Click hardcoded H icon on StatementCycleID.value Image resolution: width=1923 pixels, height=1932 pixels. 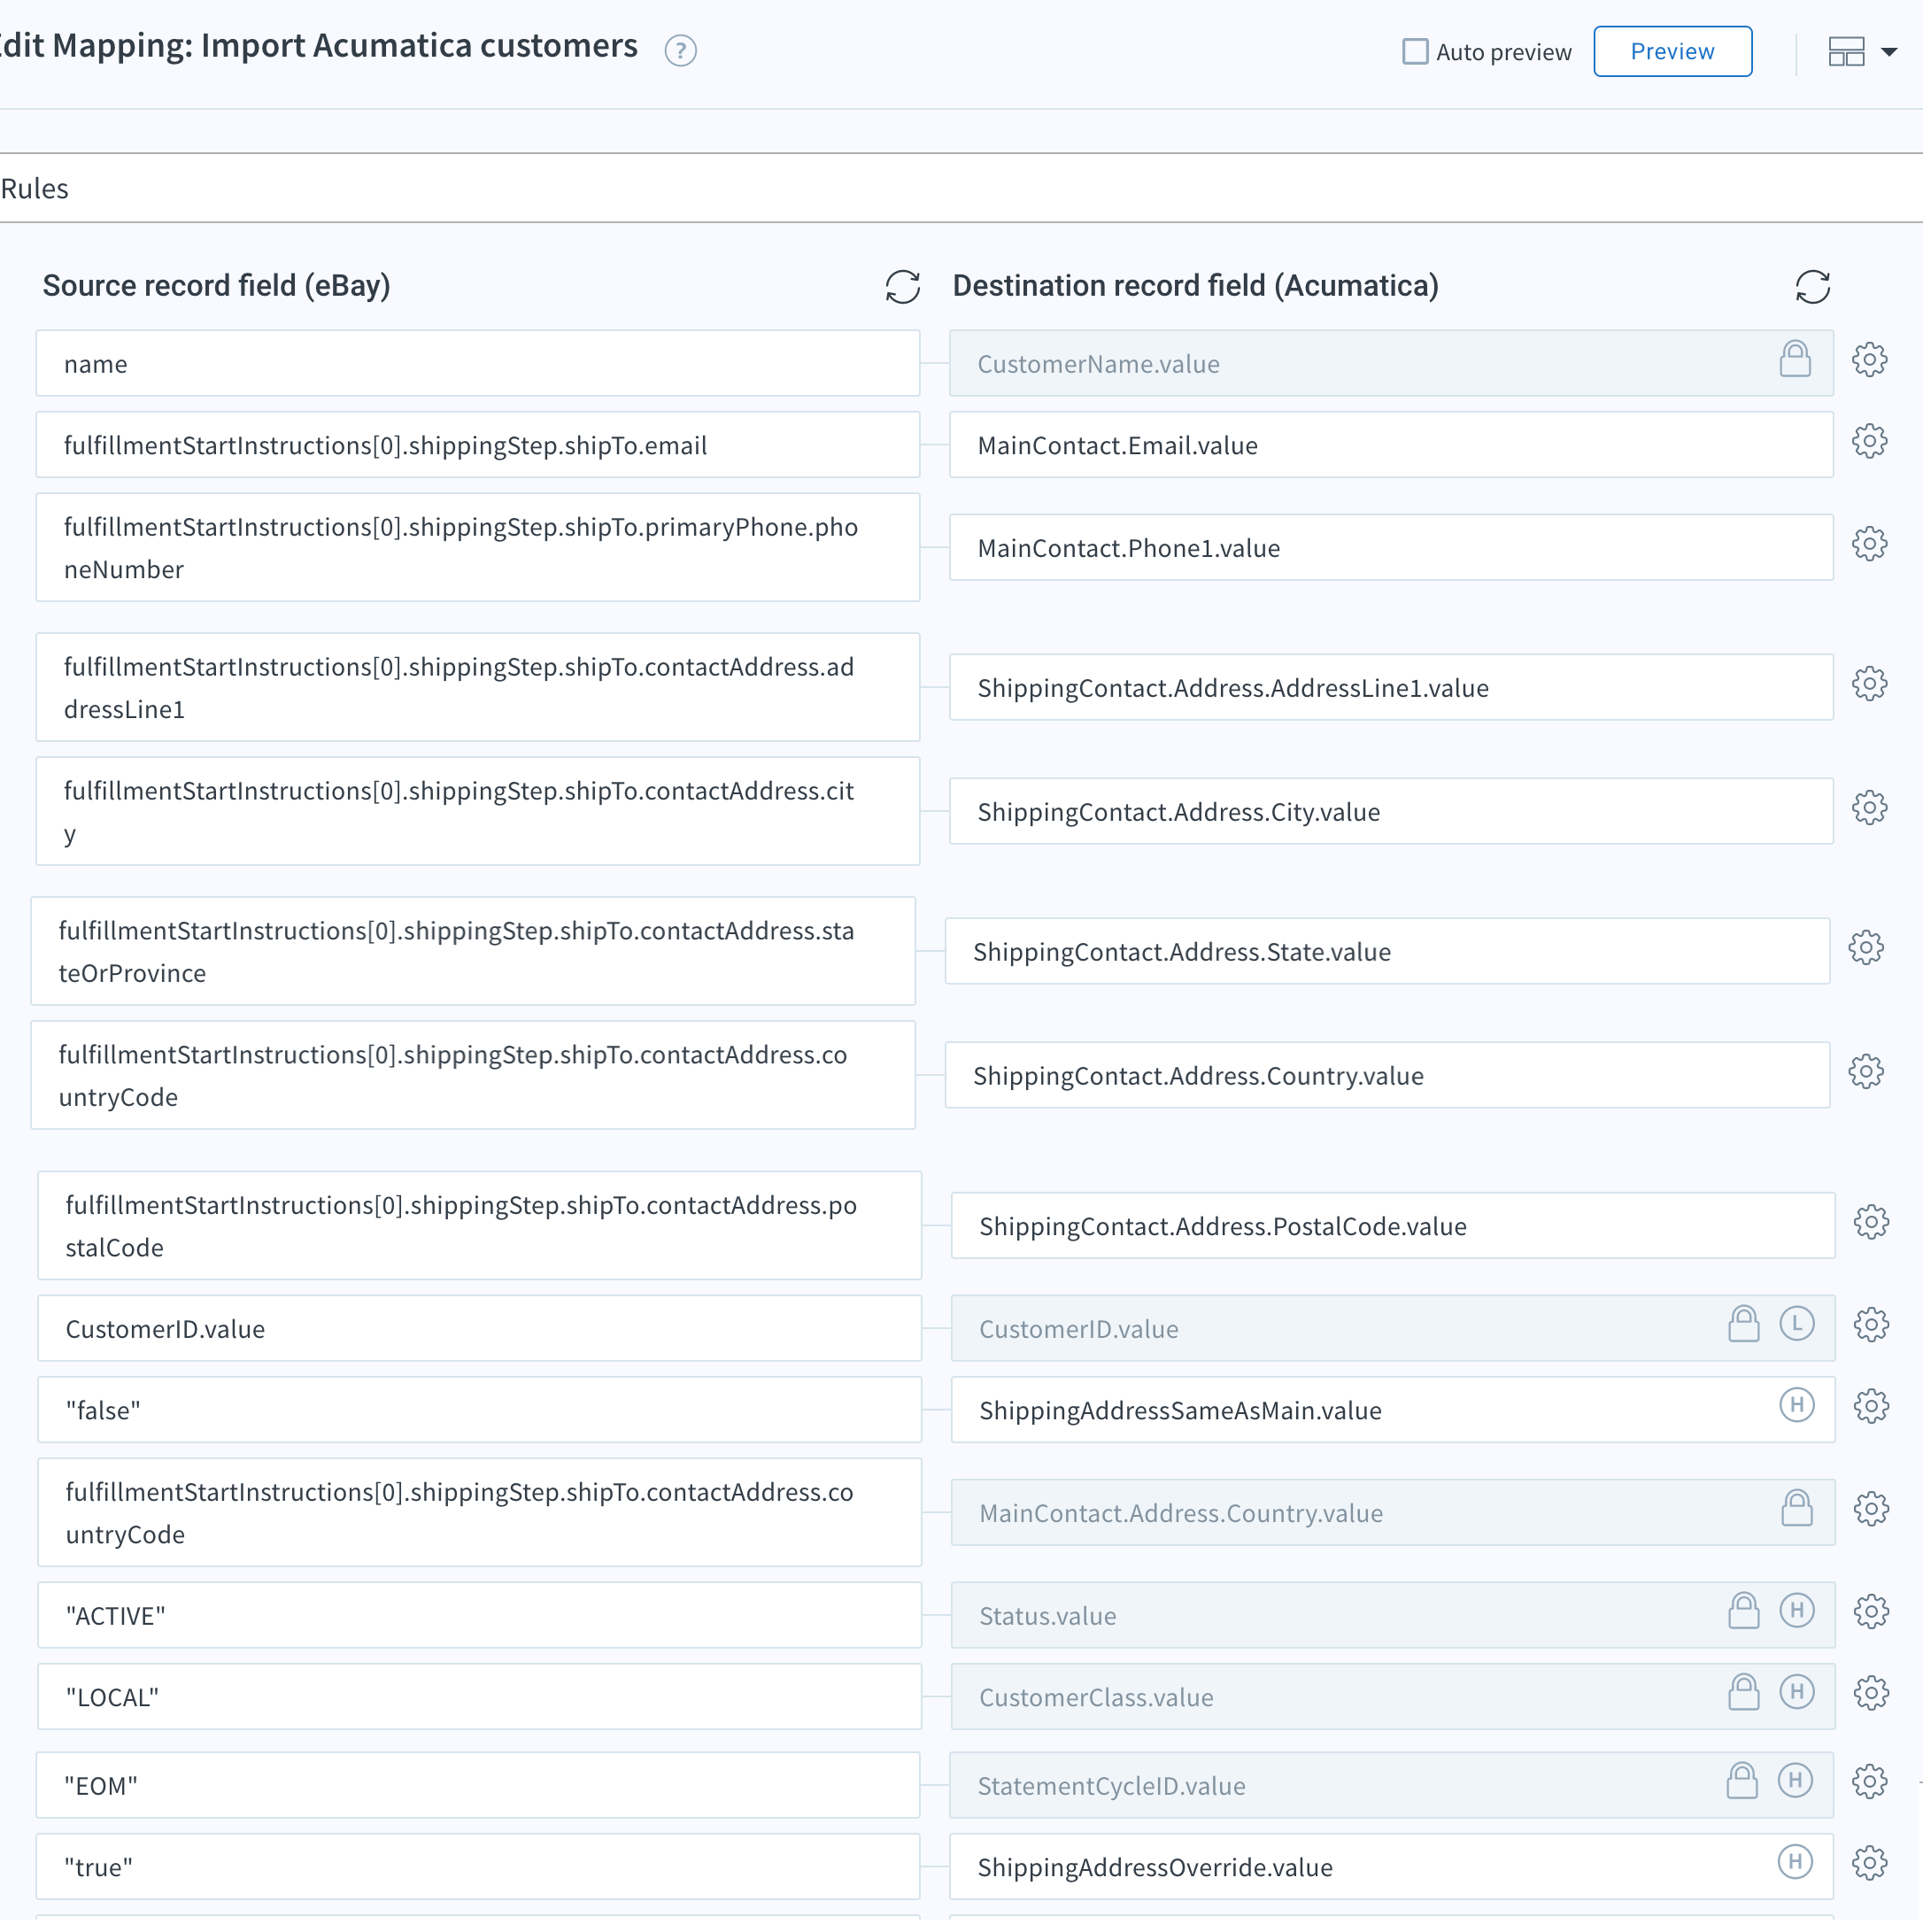pyautogui.click(x=1794, y=1780)
